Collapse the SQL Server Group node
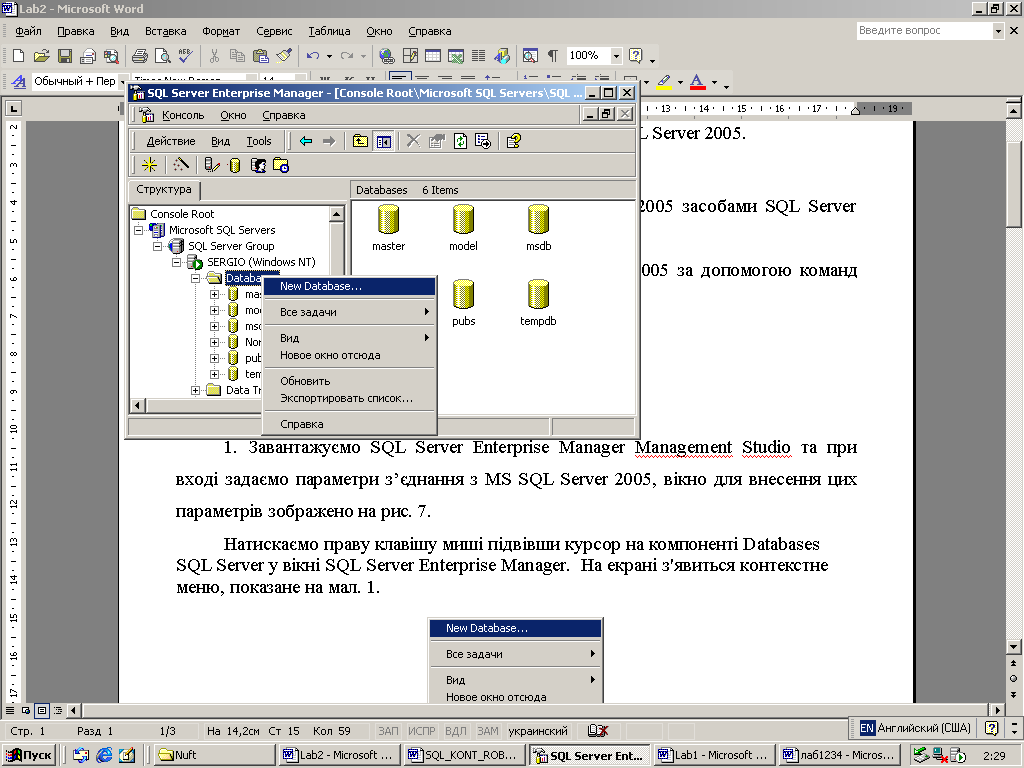The width and height of the screenshot is (1024, 768). point(157,246)
